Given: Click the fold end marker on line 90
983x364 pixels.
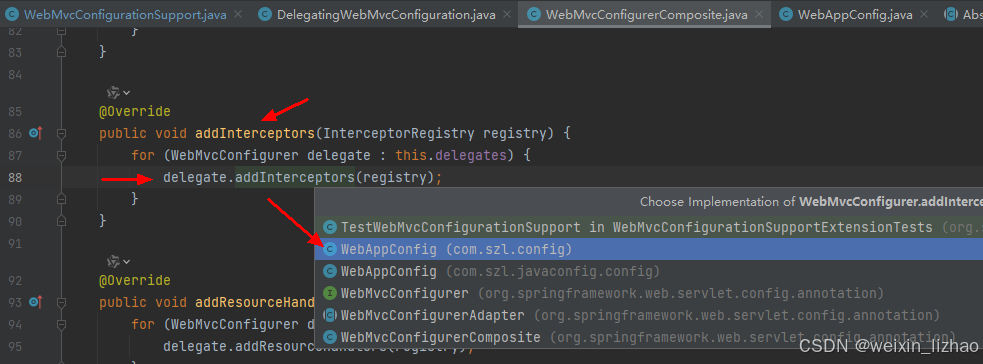Looking at the screenshot, I should point(61,221).
